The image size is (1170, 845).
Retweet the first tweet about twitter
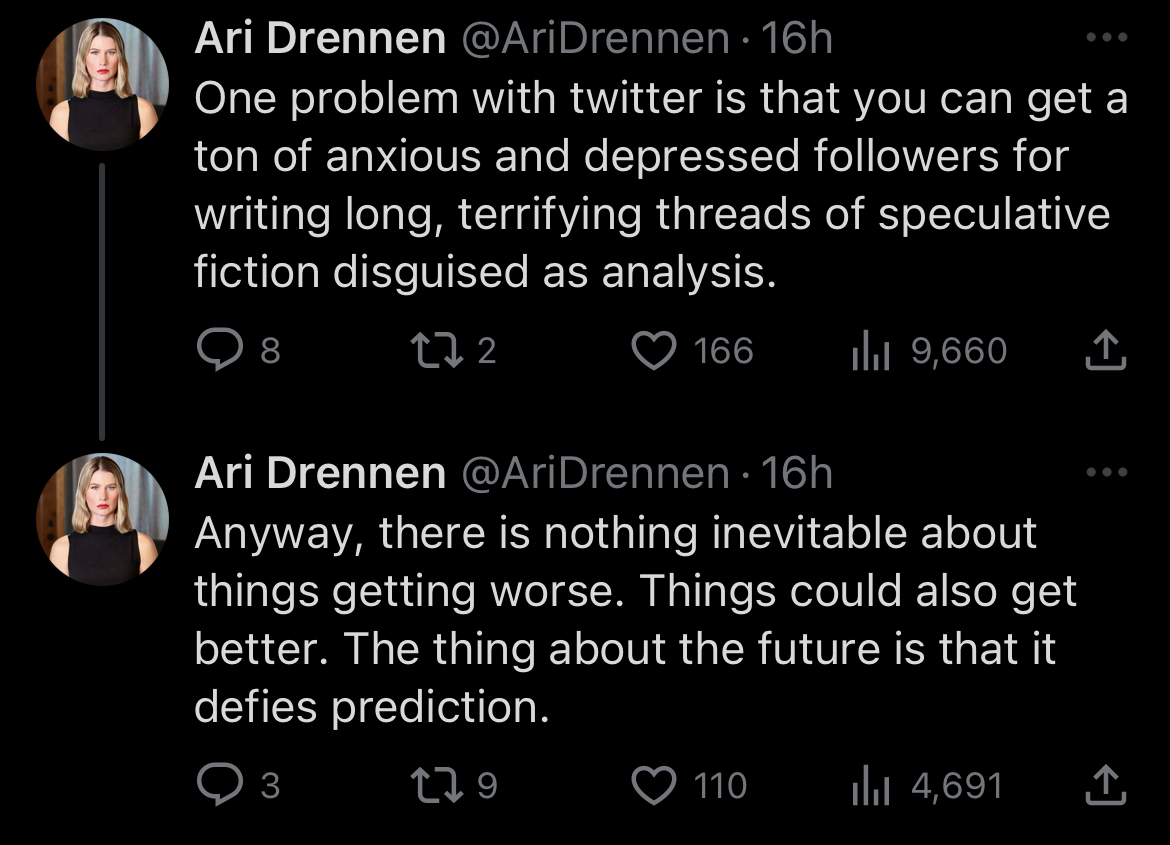(x=433, y=351)
